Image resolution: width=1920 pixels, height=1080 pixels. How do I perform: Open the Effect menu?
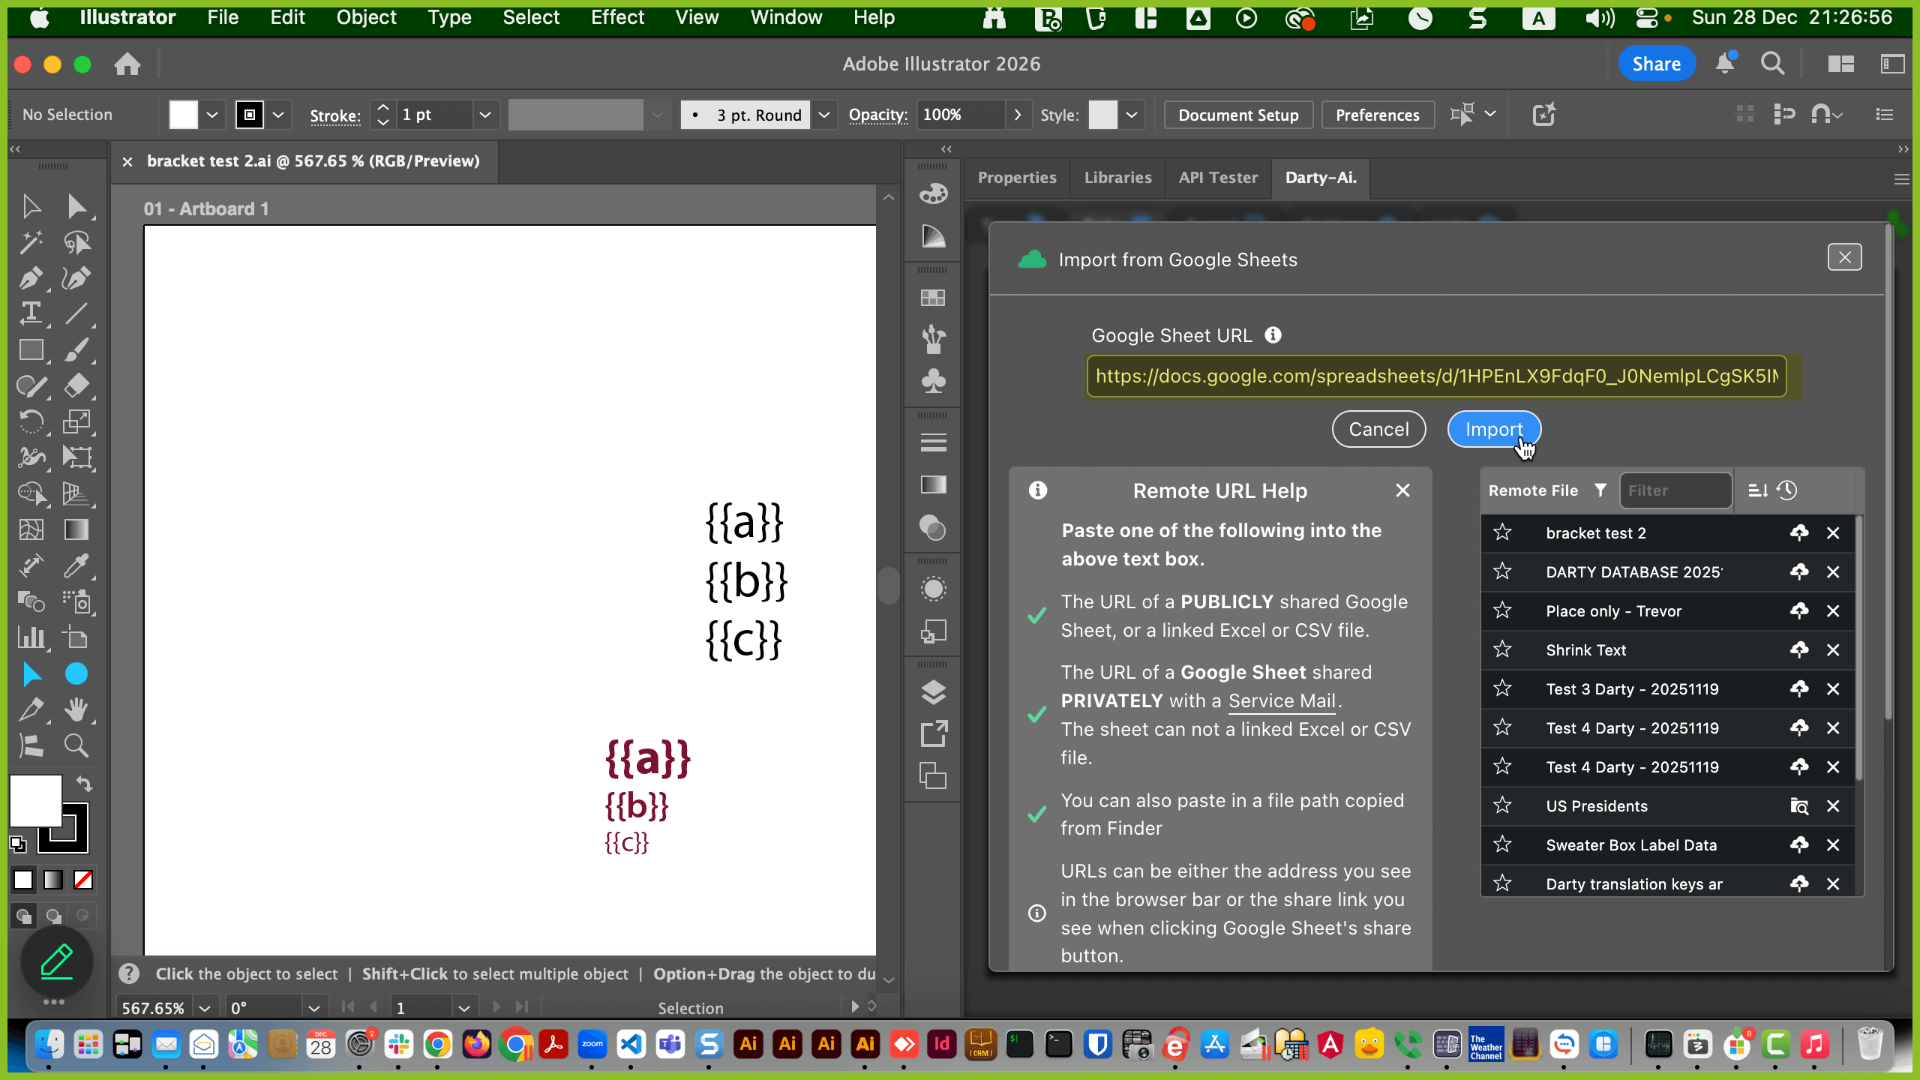tap(617, 17)
